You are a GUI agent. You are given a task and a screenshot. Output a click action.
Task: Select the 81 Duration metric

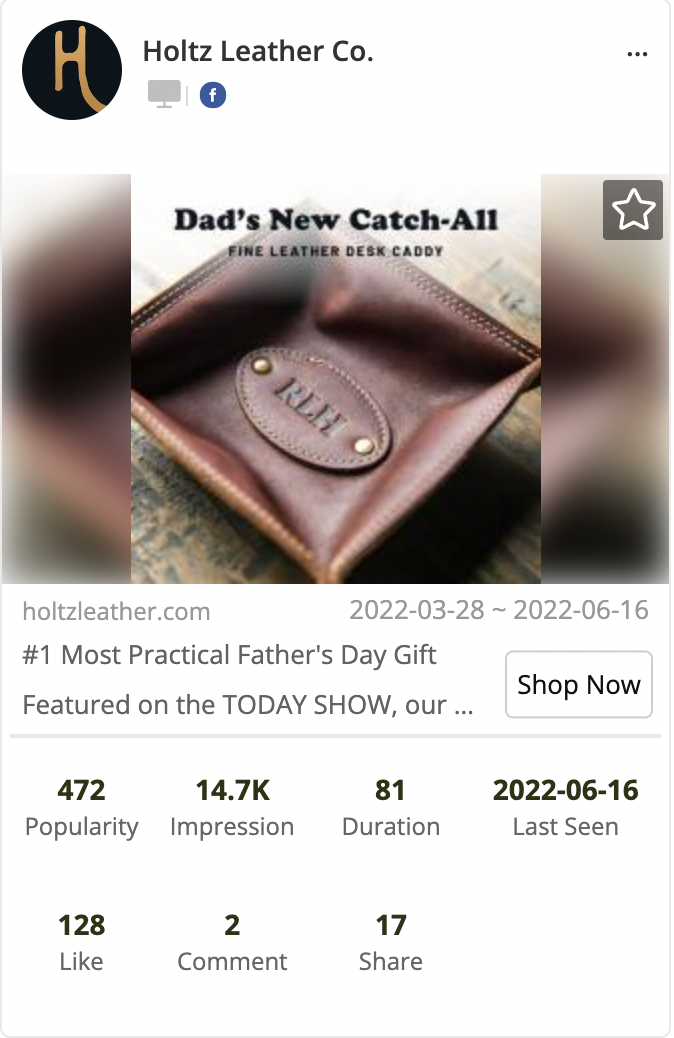tap(391, 808)
